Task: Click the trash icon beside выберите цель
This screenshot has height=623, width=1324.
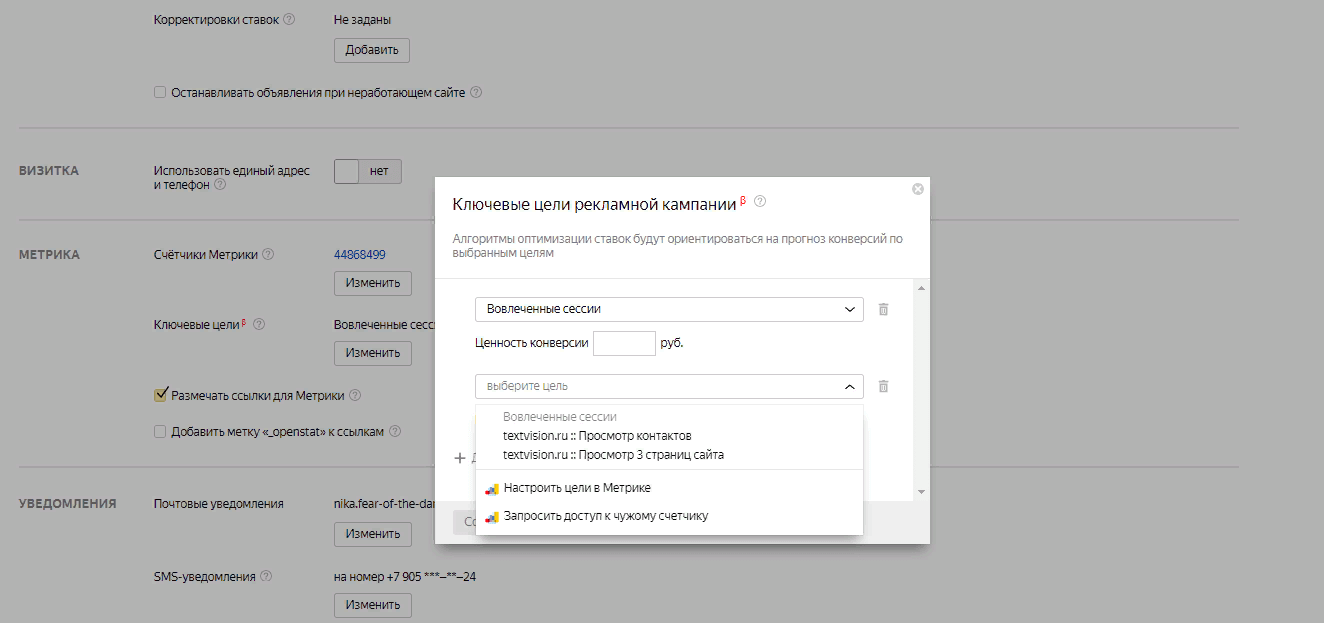Action: [883, 386]
